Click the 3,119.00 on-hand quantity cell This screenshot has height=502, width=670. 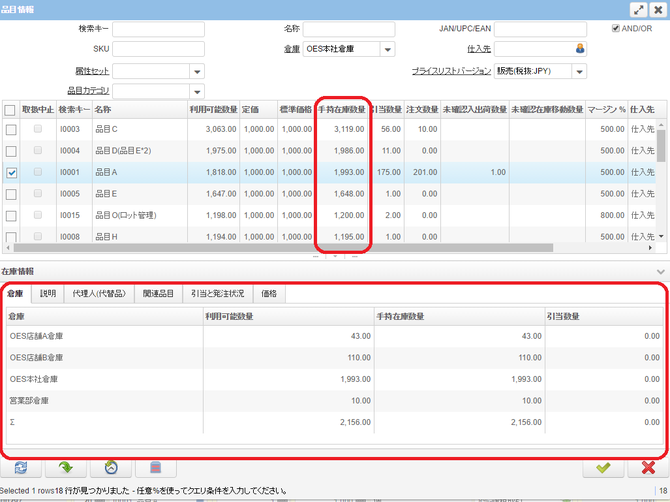pyautogui.click(x=341, y=129)
